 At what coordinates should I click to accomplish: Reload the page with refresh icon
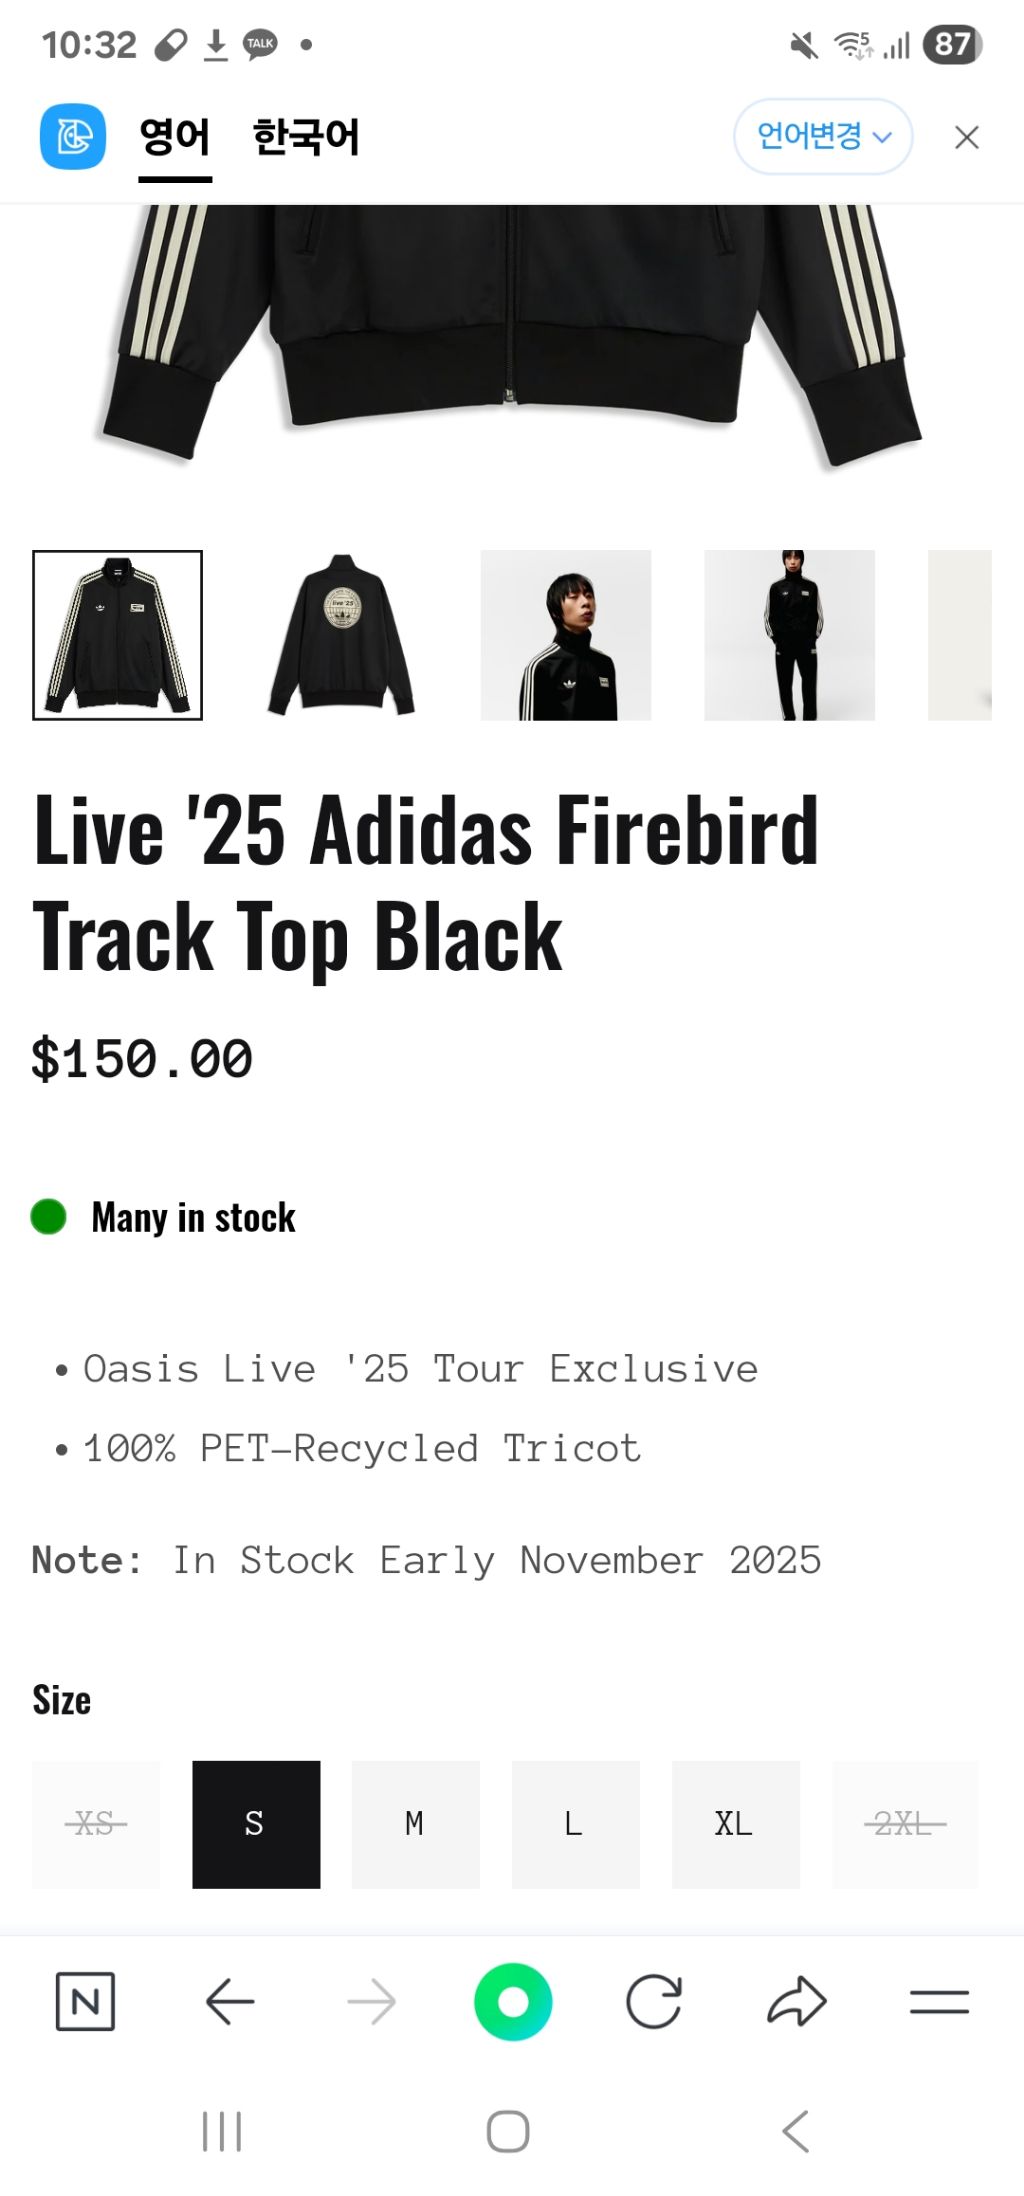click(654, 2001)
